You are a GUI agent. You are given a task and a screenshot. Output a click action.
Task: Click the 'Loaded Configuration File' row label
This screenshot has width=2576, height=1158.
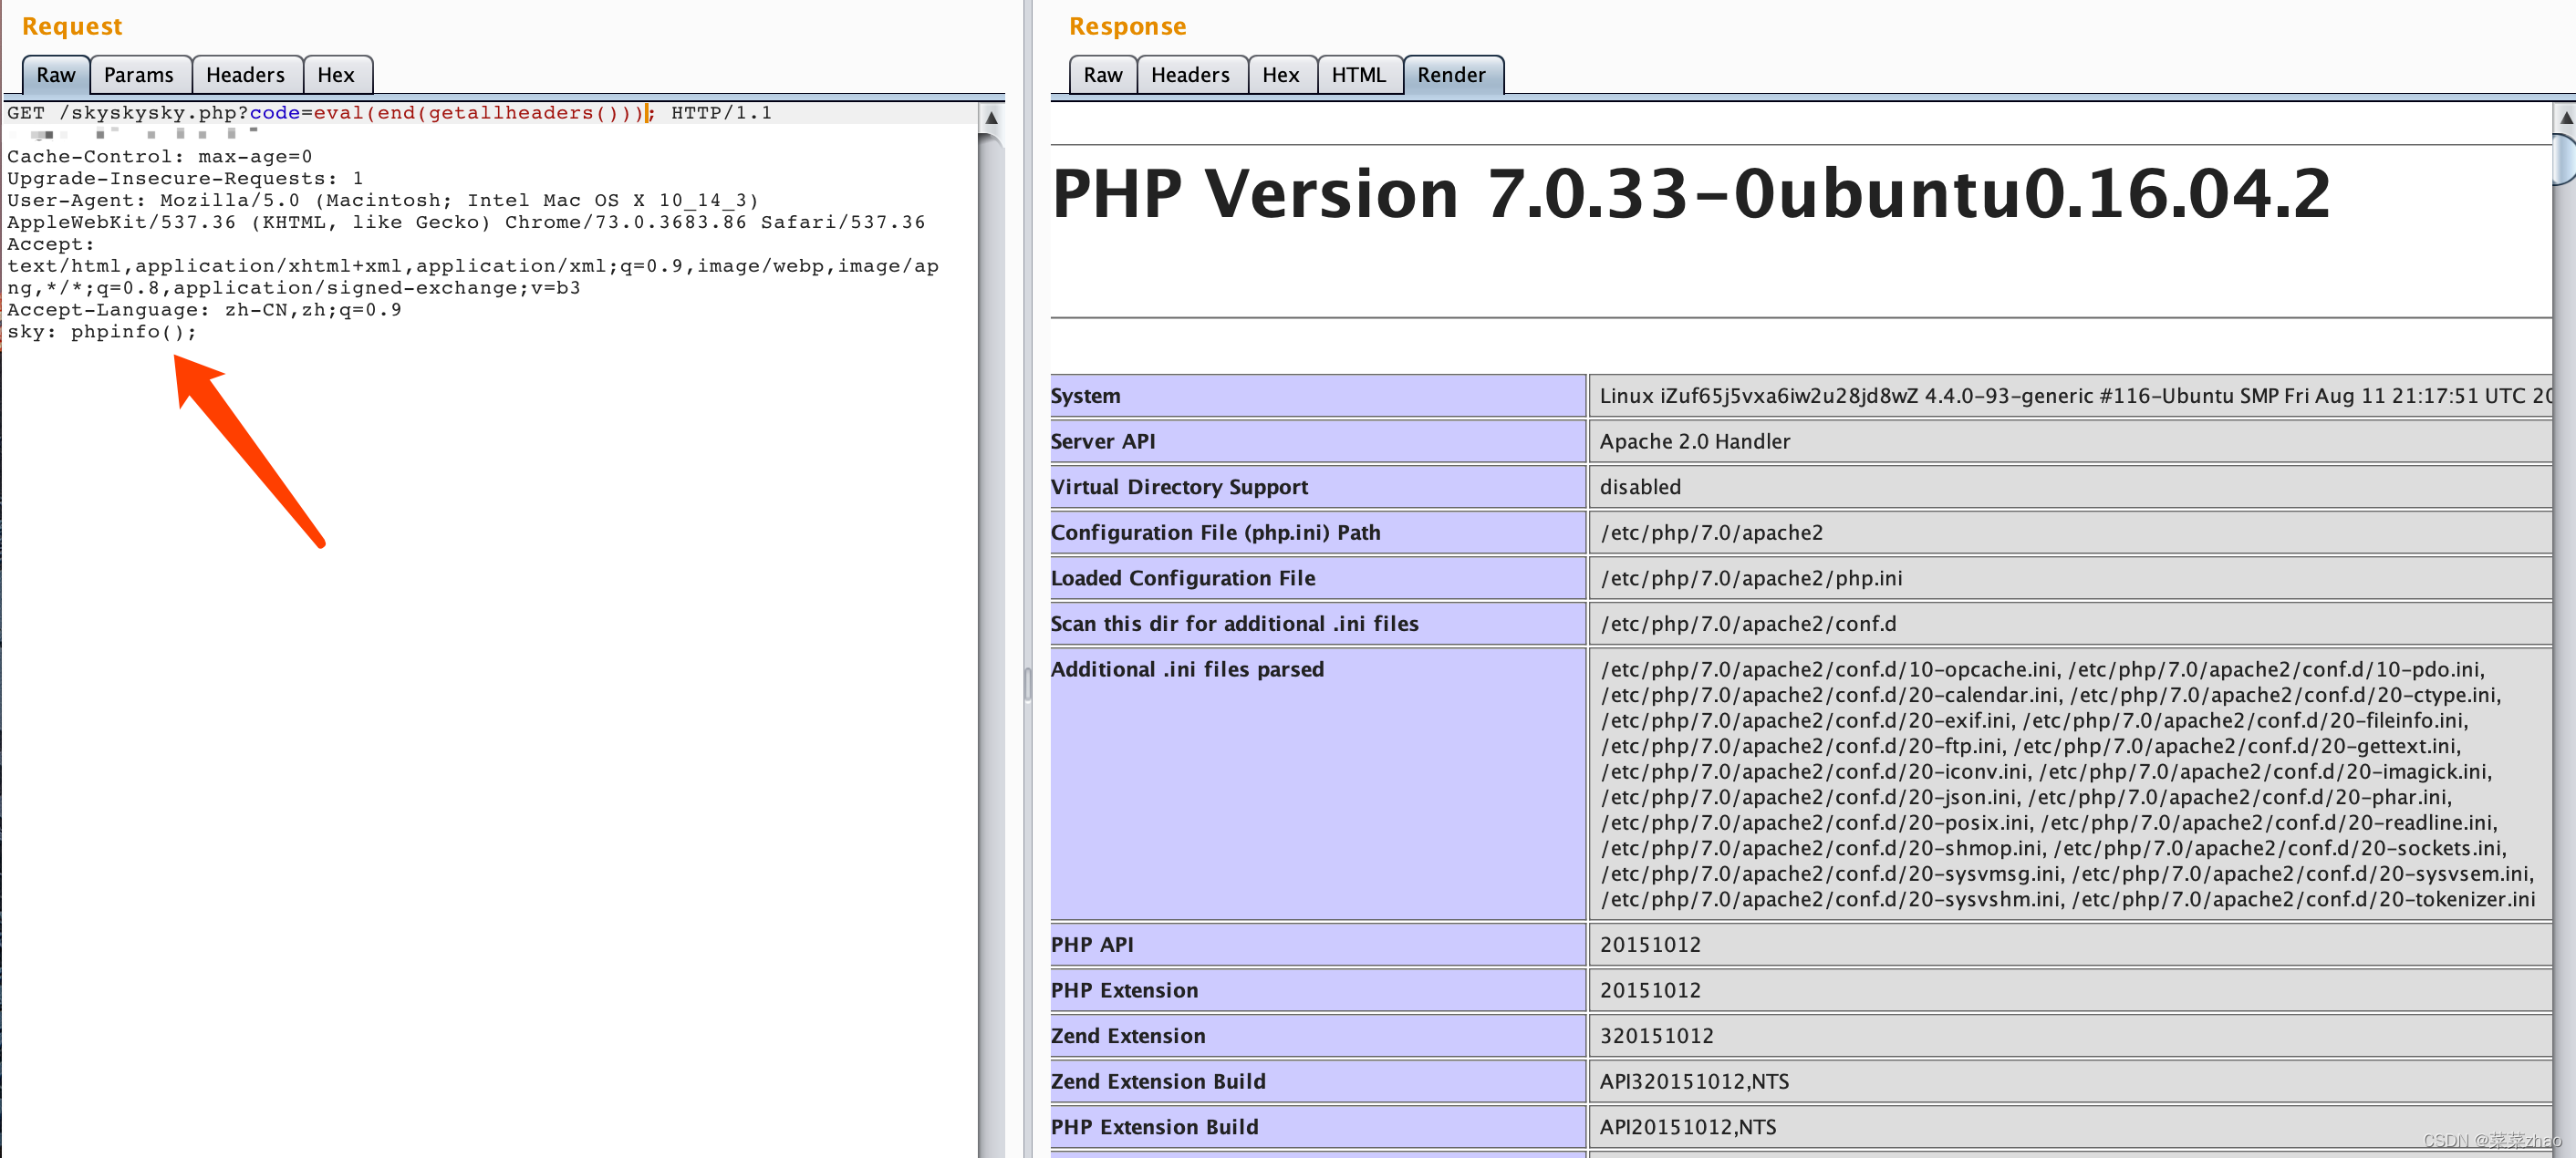1182,578
